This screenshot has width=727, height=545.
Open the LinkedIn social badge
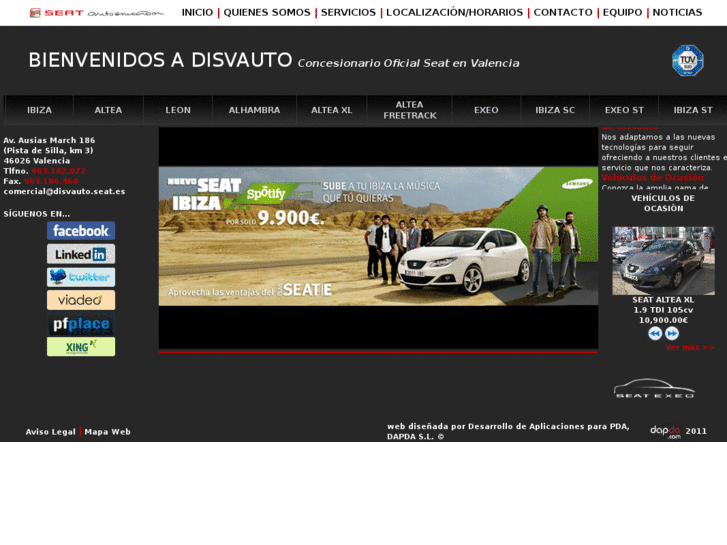tap(81, 254)
